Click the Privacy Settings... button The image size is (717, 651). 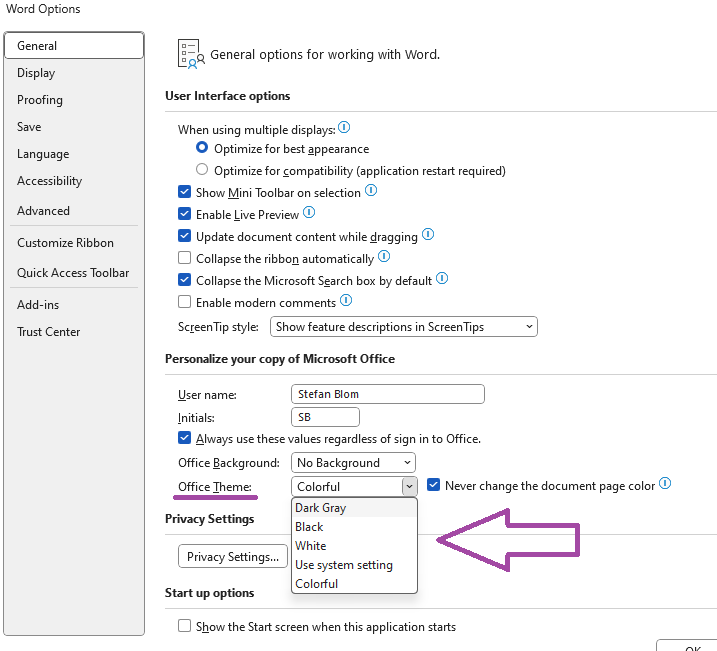coord(233,556)
